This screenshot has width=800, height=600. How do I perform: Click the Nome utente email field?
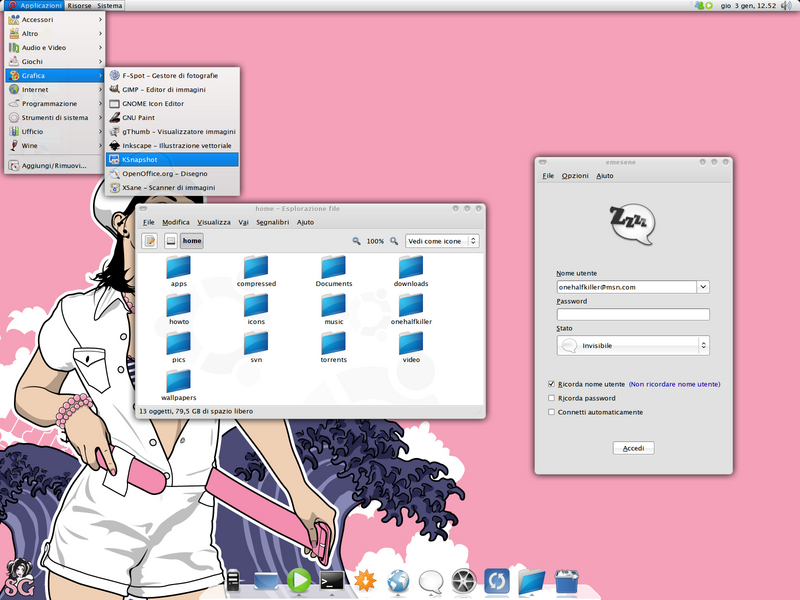click(x=627, y=287)
